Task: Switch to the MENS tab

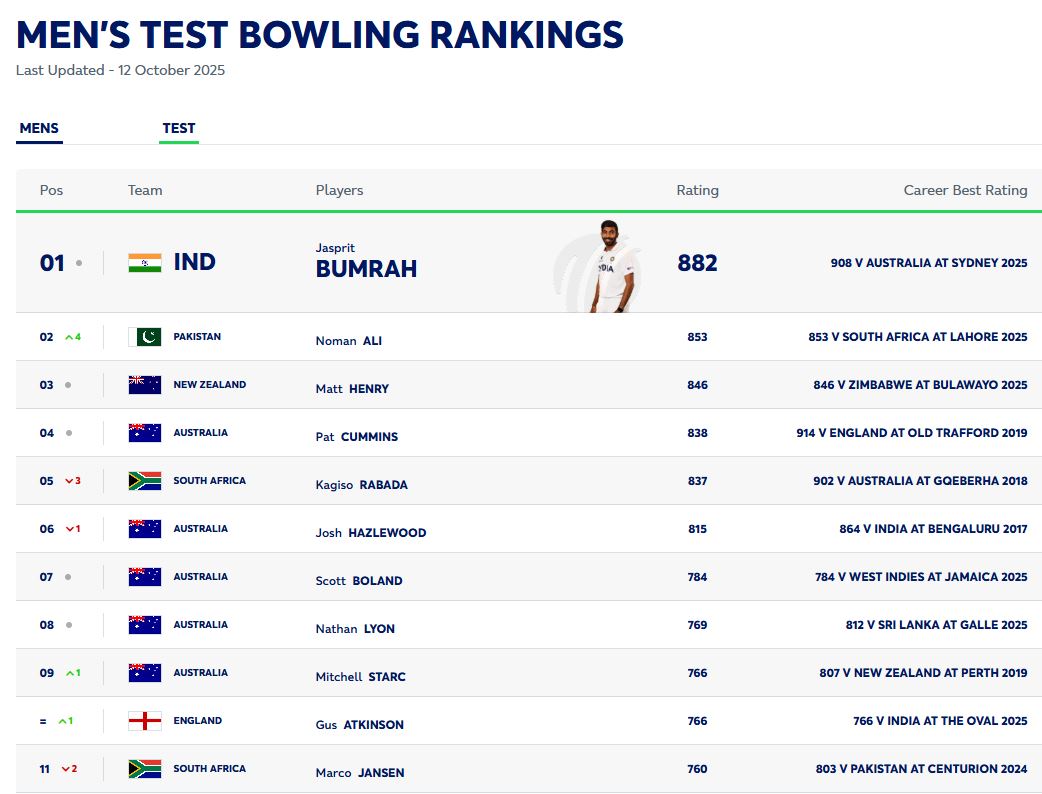Action: pos(39,128)
